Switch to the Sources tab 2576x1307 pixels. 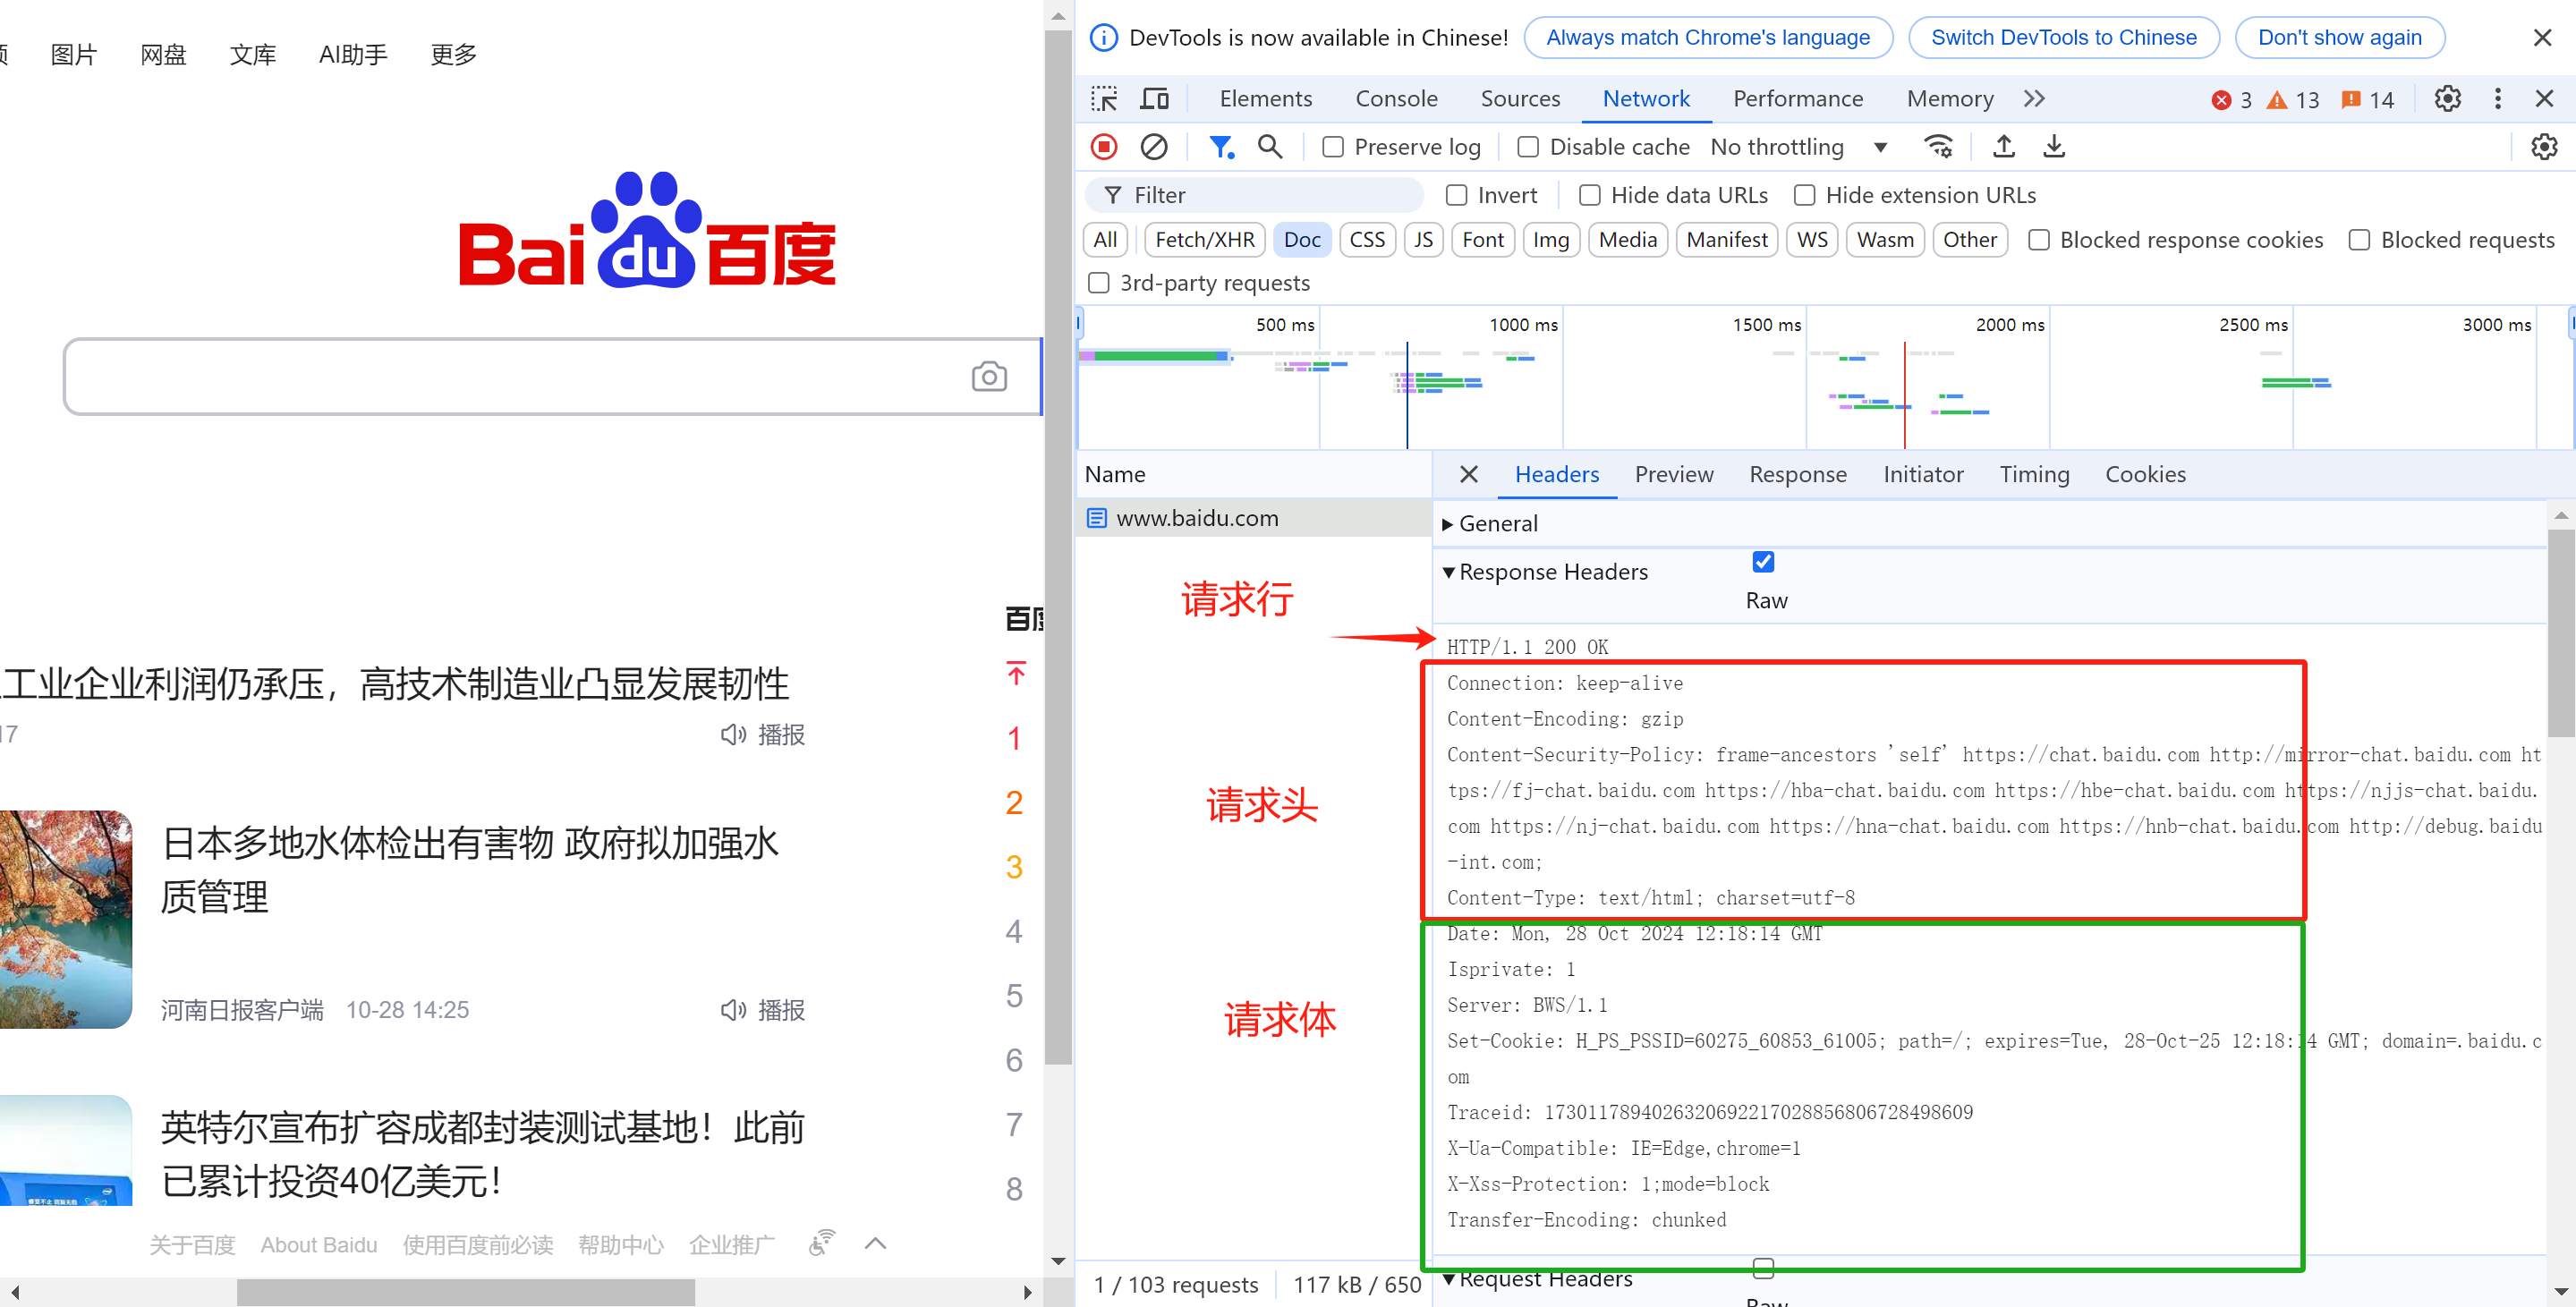(1520, 98)
